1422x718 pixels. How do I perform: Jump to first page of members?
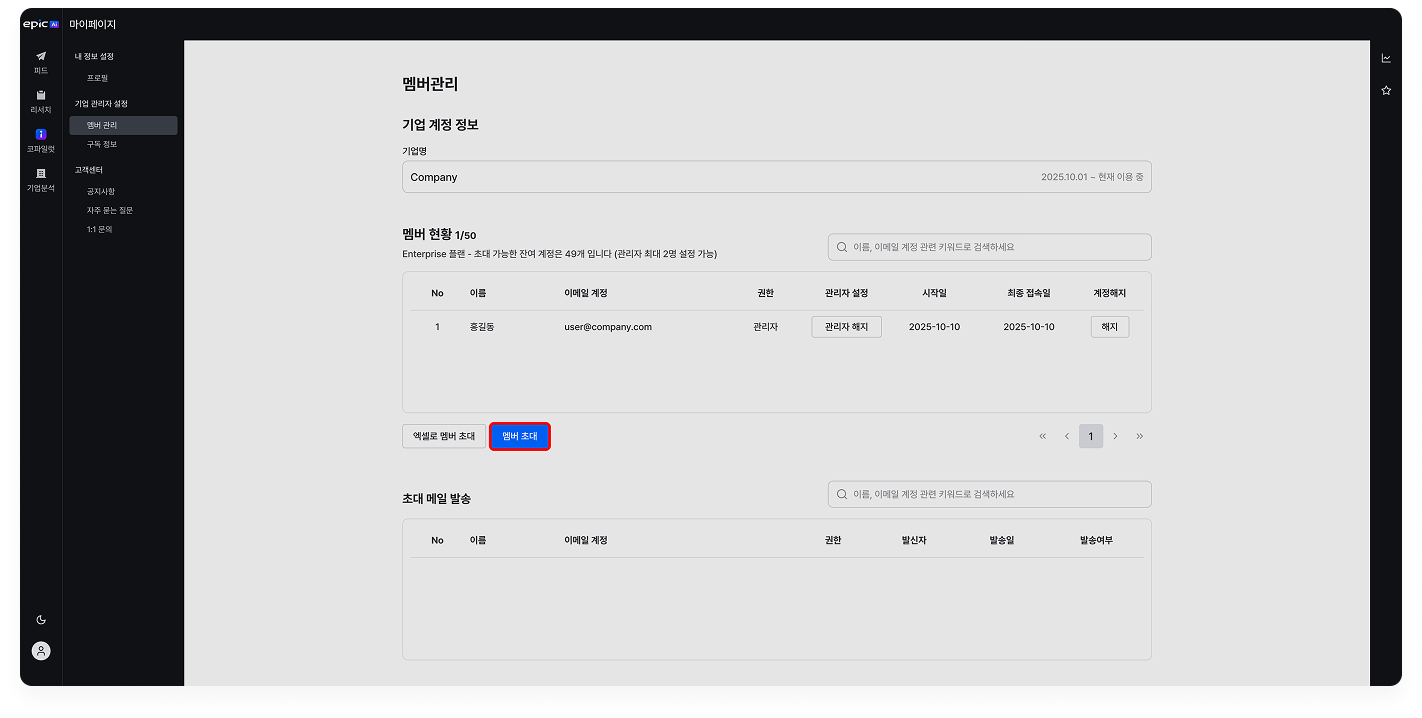tap(1043, 436)
